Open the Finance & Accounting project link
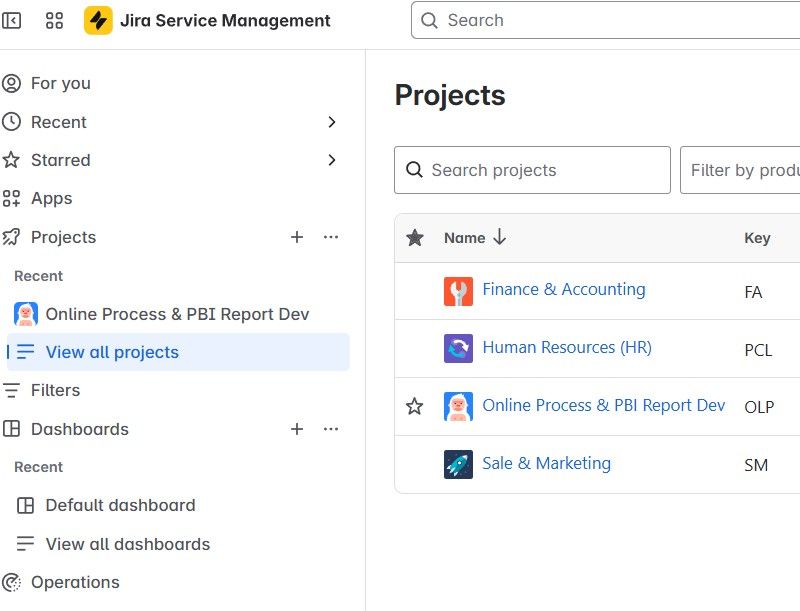800x611 pixels. (x=564, y=289)
